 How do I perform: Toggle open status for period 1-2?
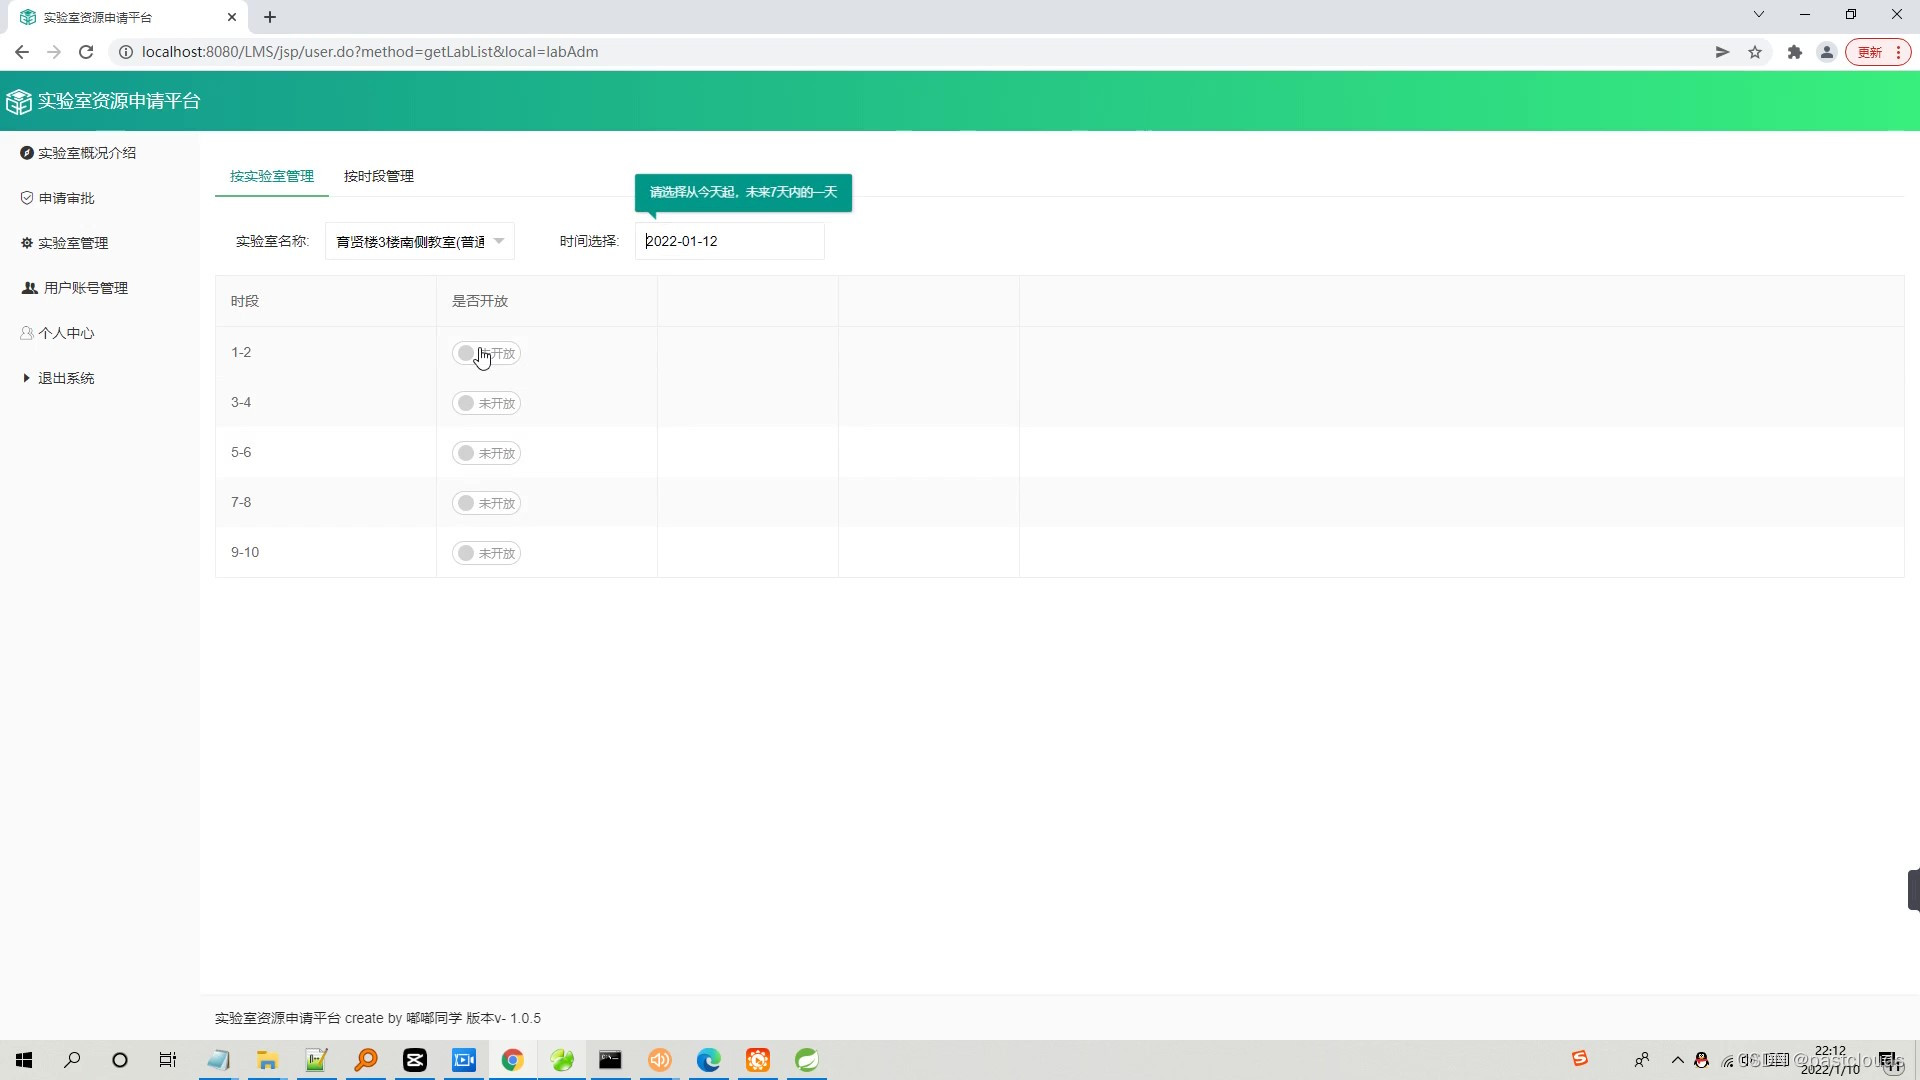click(486, 353)
